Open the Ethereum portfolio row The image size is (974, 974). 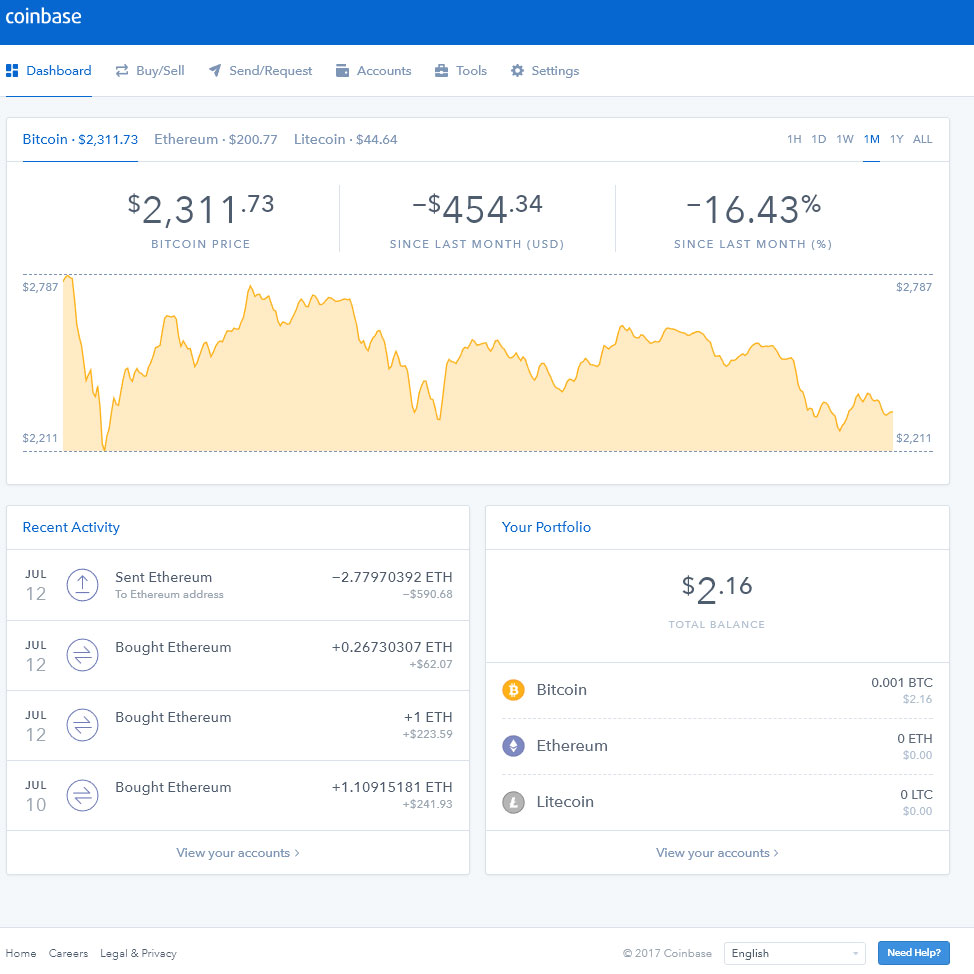coord(717,746)
